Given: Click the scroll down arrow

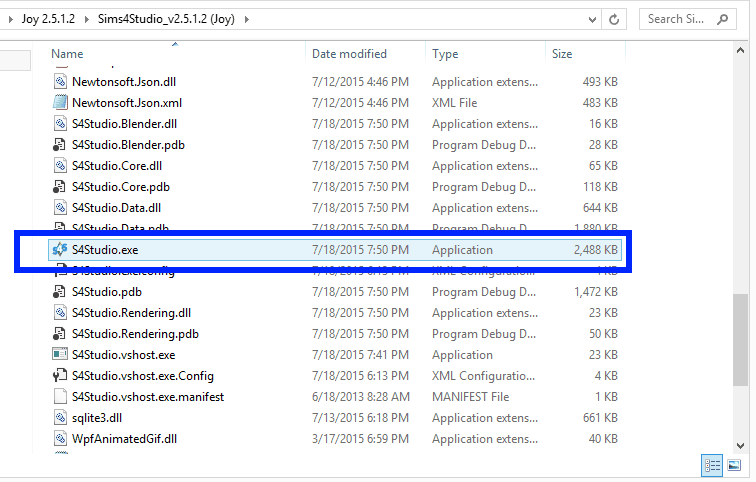Looking at the screenshot, I should [740, 446].
